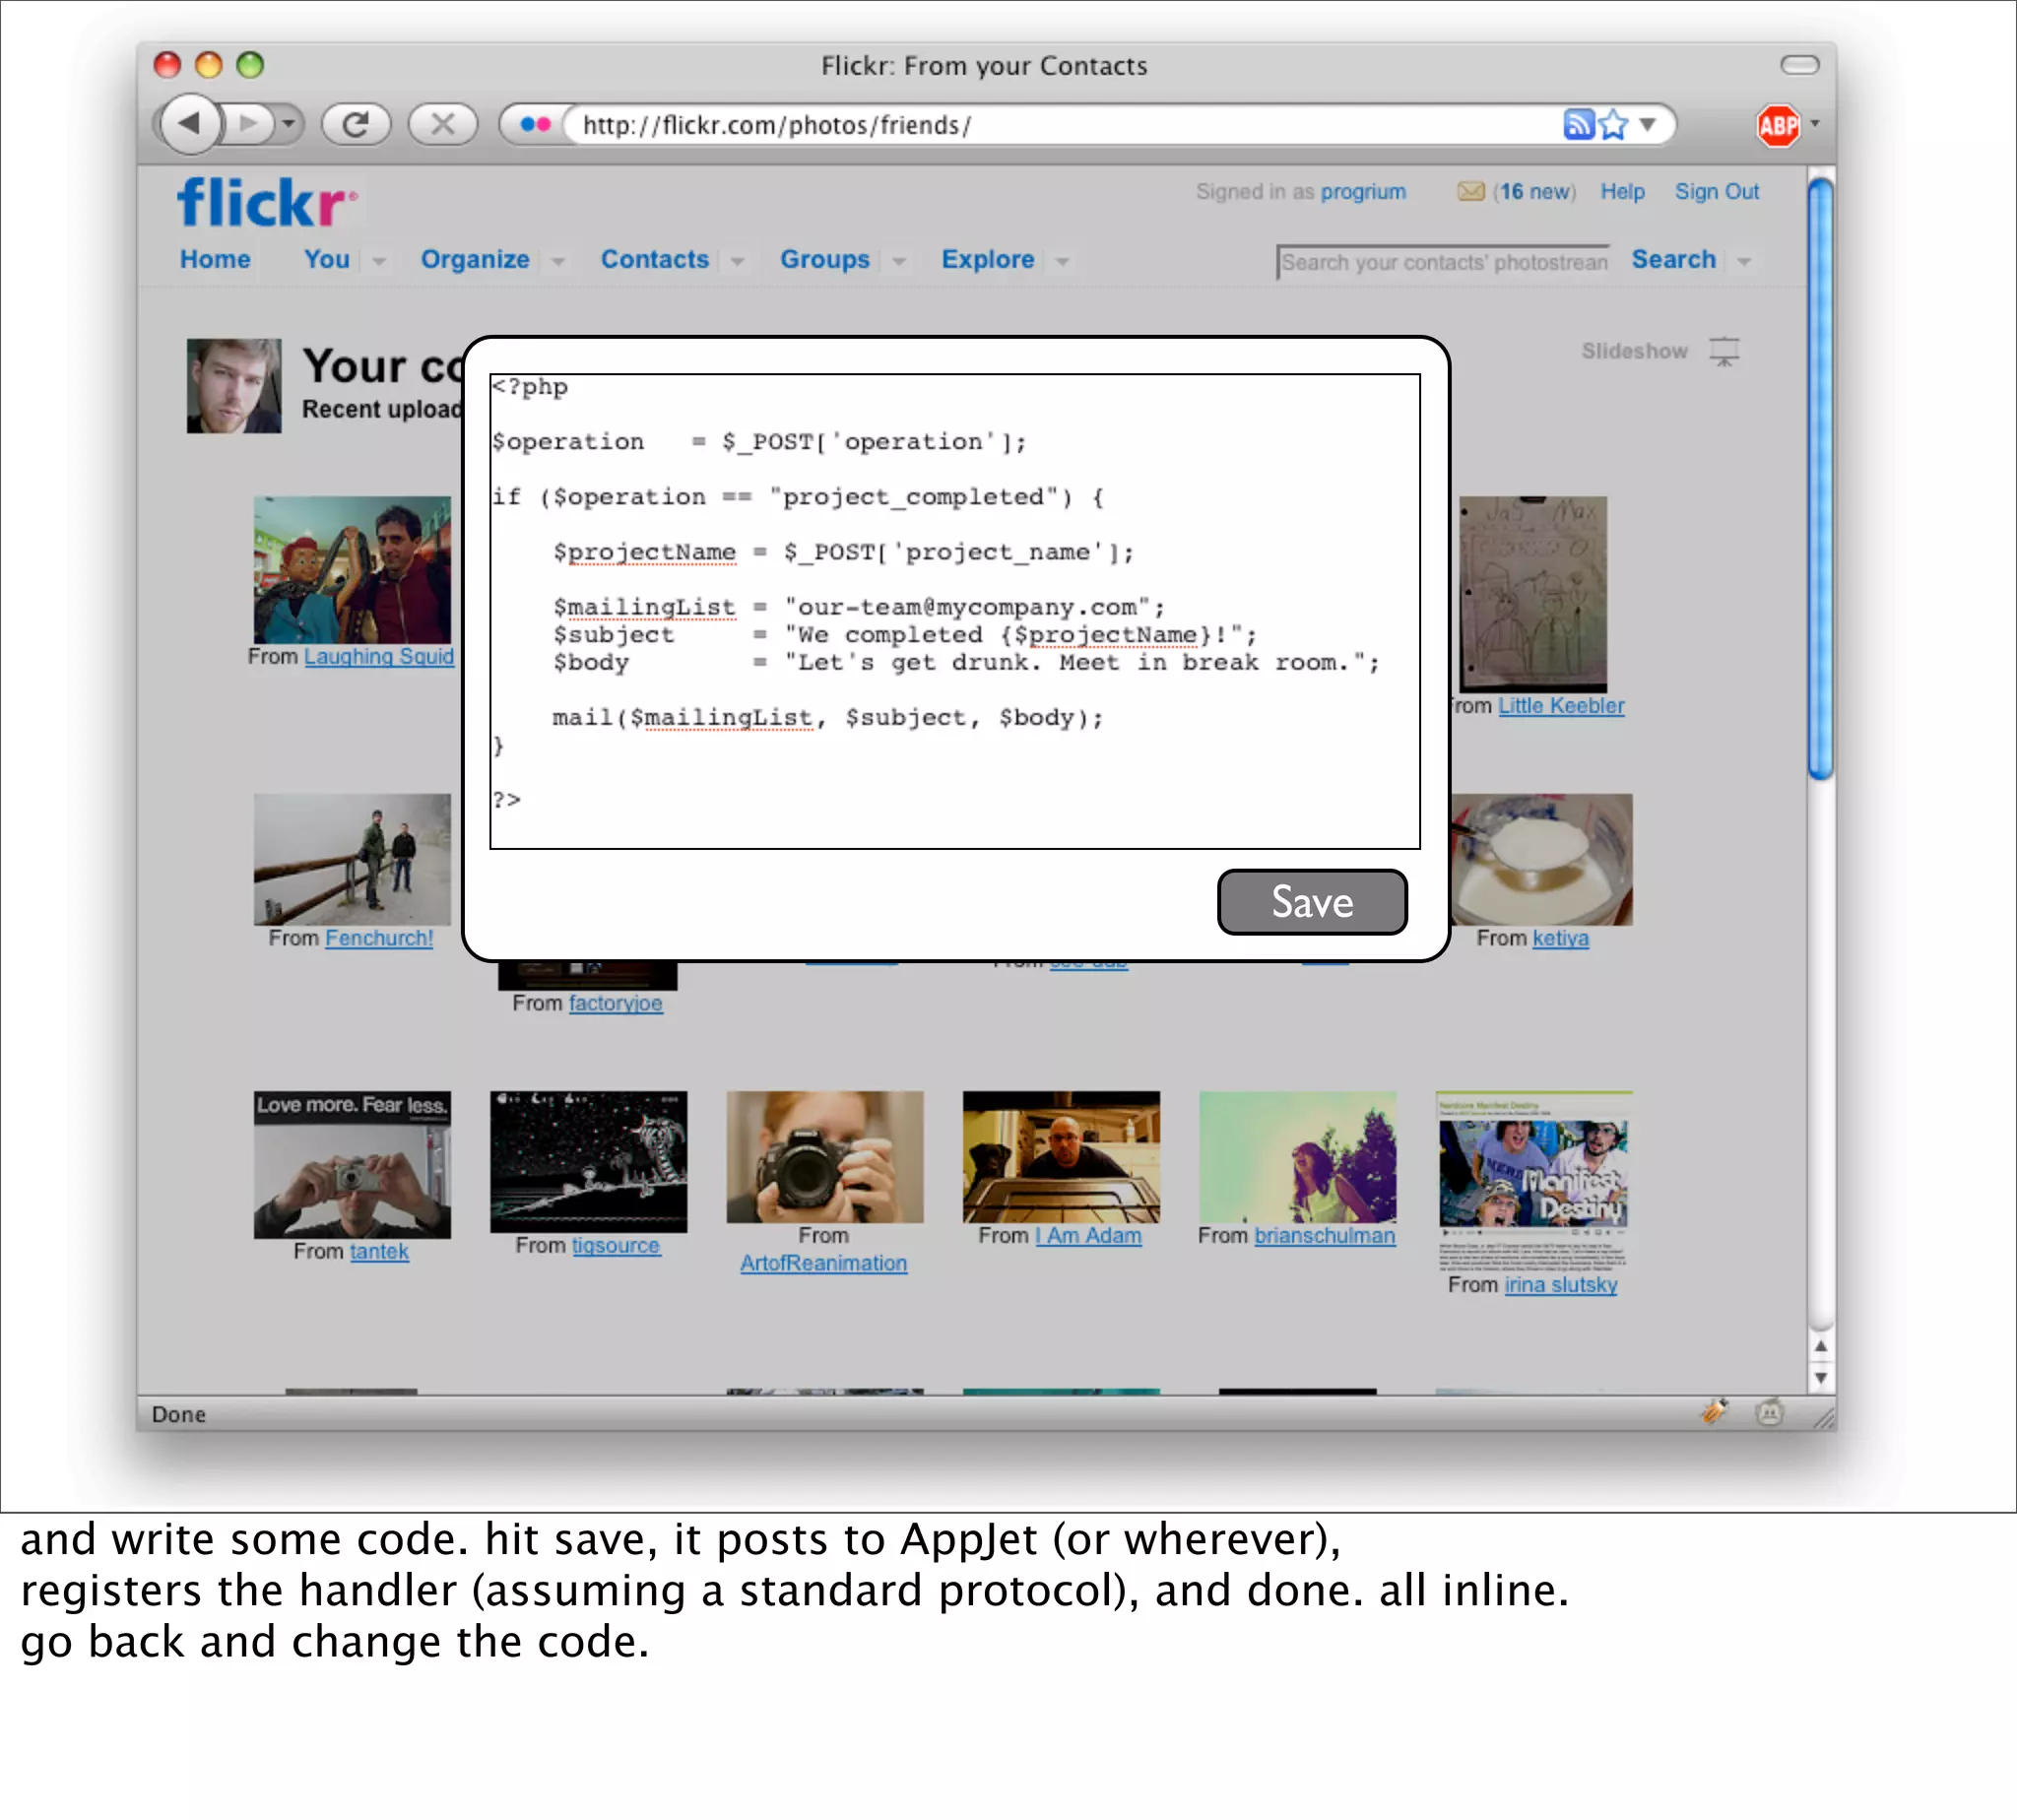Expand the Contacts dropdown arrow
The image size is (2017, 1820).
[x=738, y=261]
